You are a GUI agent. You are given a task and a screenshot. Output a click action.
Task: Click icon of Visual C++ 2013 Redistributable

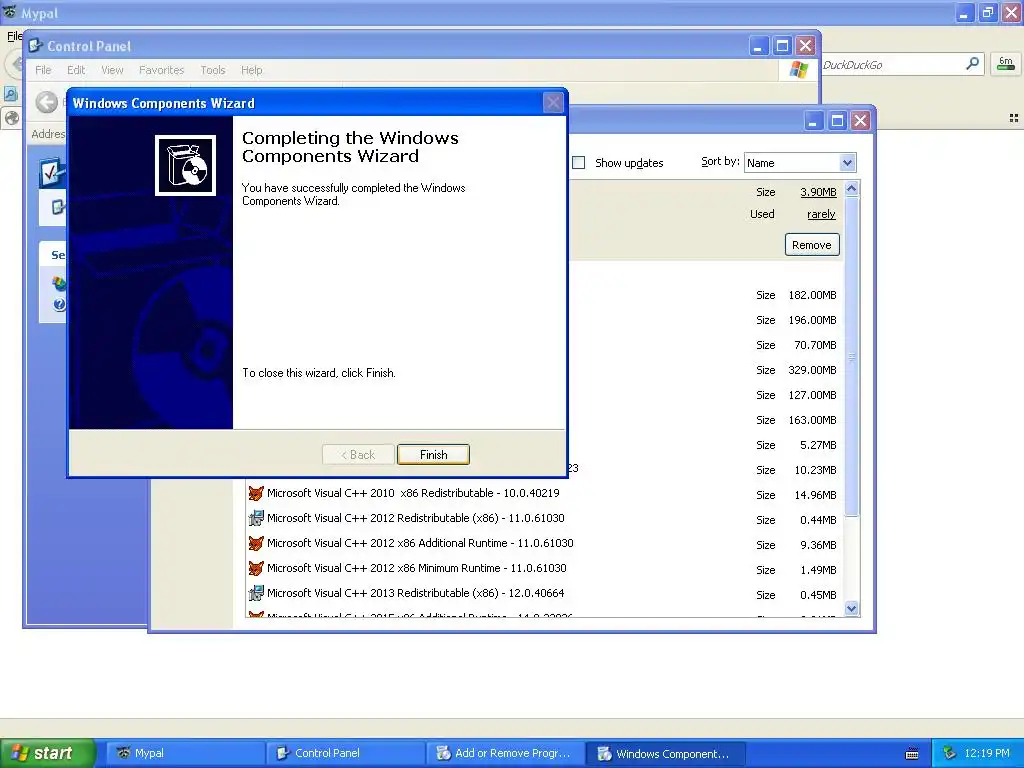click(256, 594)
